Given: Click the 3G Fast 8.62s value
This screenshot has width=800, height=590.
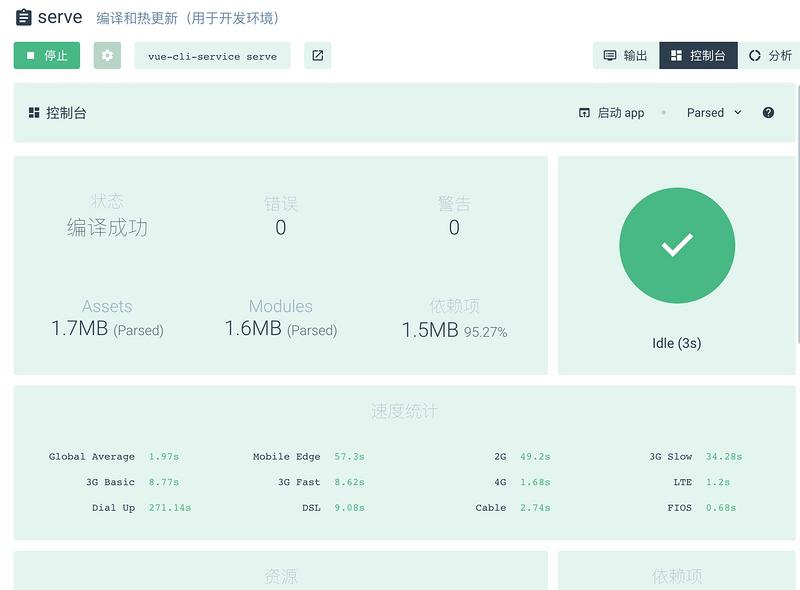Looking at the screenshot, I should (x=349, y=482).
